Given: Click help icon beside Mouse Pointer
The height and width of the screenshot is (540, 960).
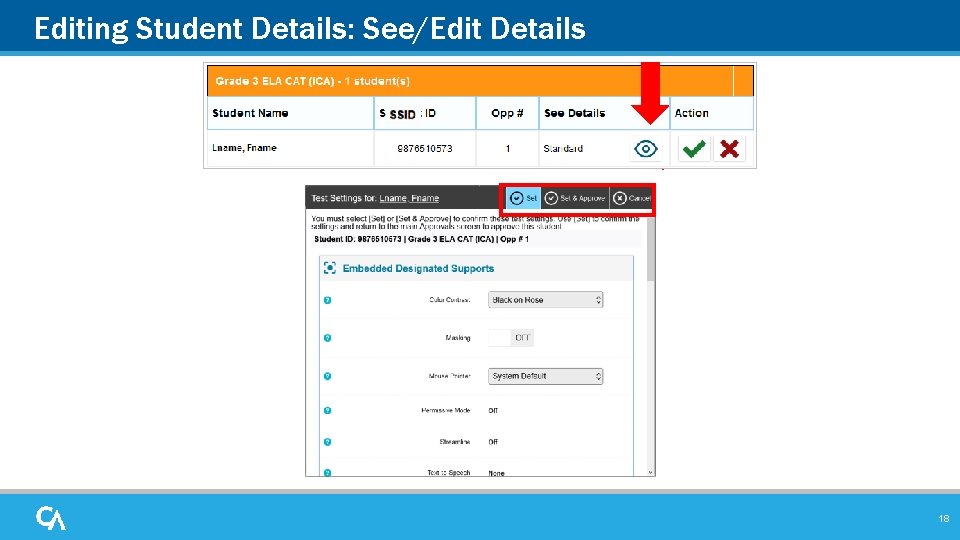Looking at the screenshot, I should point(328,376).
